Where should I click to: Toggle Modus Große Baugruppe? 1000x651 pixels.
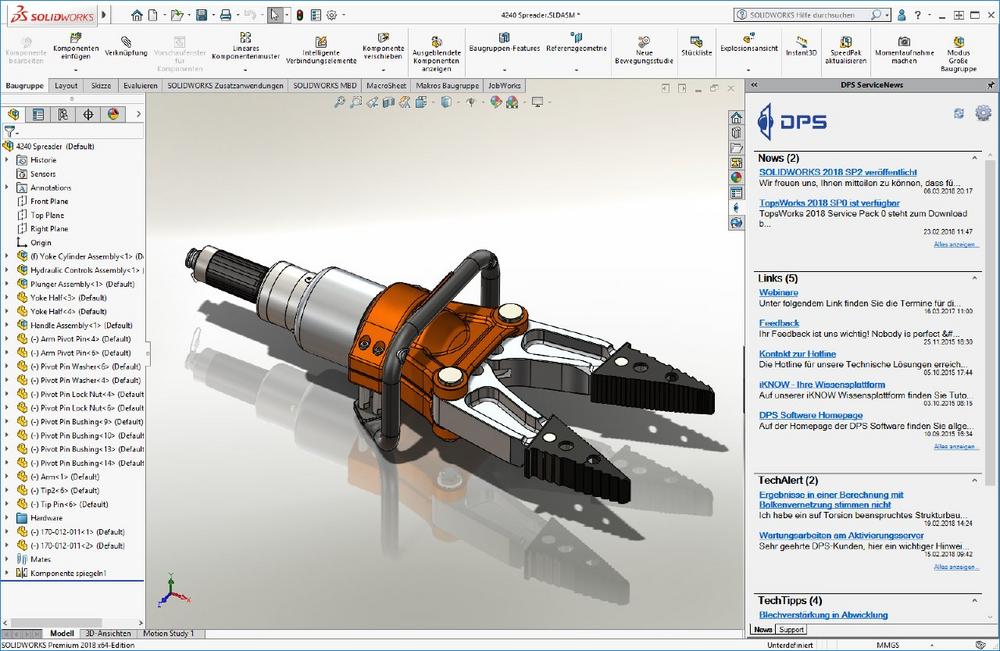pos(958,54)
